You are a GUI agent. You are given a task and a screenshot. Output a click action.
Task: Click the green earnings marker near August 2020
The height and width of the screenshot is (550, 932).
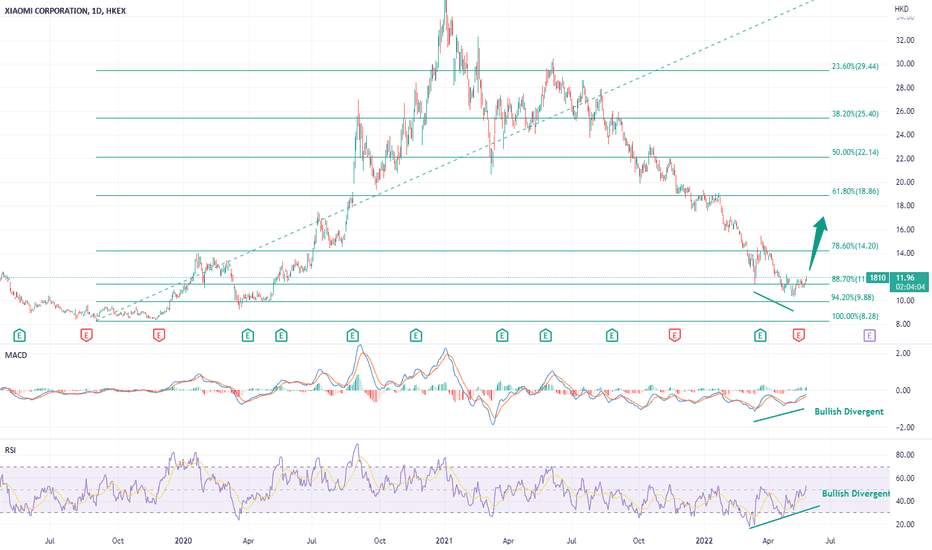point(352,336)
